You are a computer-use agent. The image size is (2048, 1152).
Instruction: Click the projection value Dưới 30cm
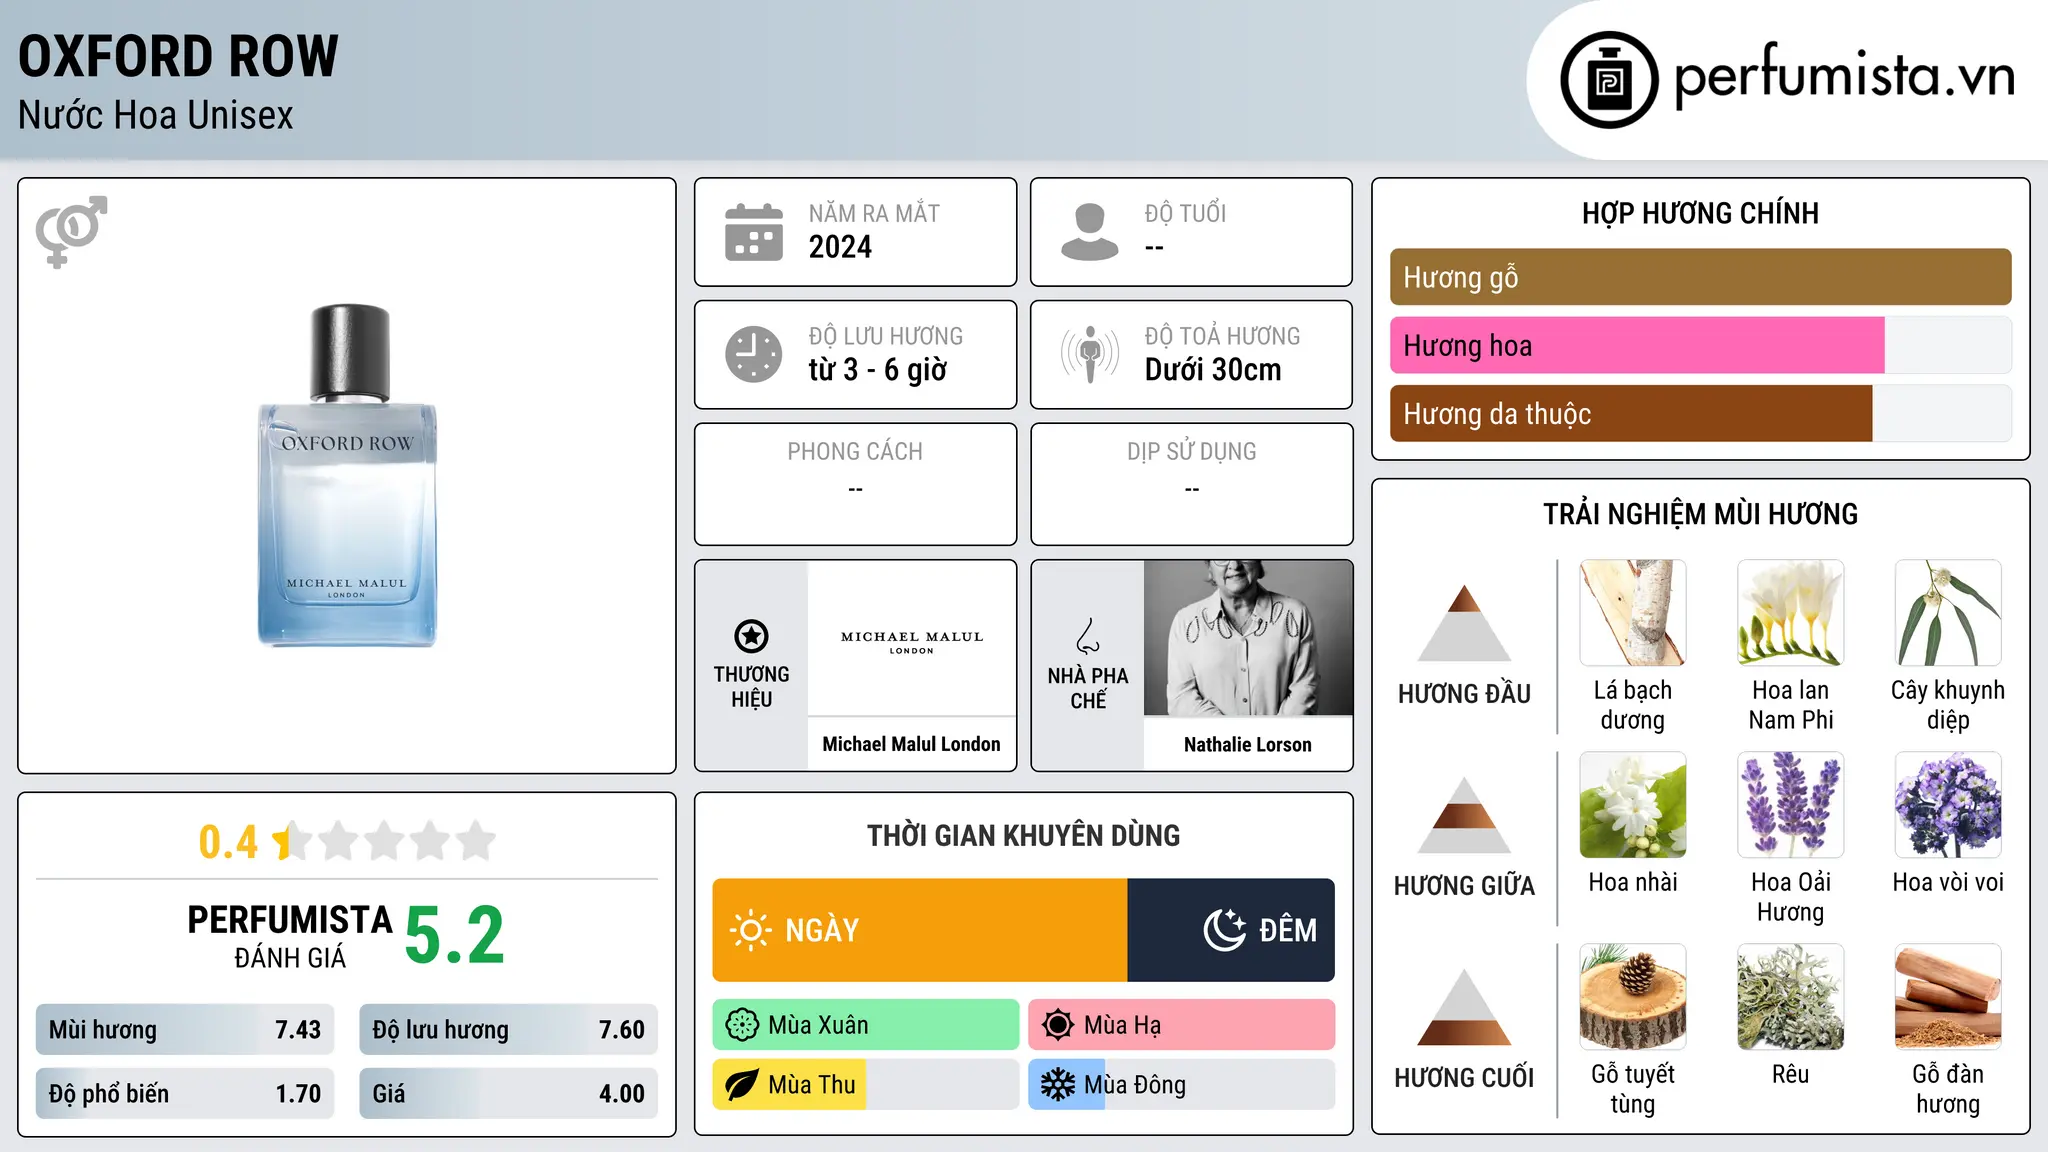1213,369
